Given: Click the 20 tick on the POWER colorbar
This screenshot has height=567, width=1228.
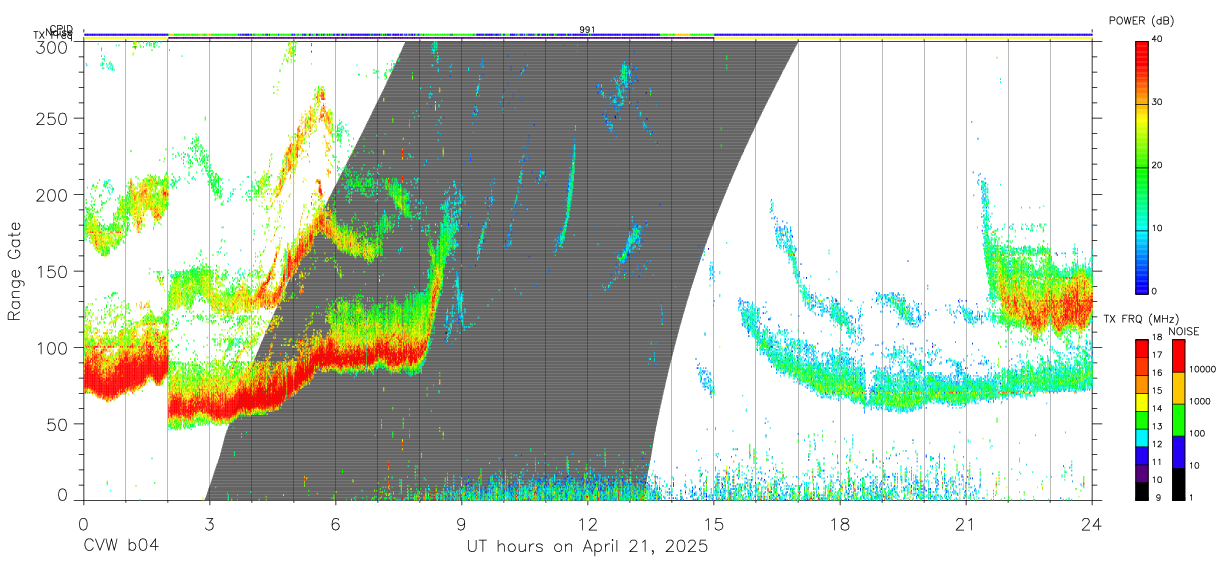Looking at the screenshot, I should pyautogui.click(x=1158, y=166).
